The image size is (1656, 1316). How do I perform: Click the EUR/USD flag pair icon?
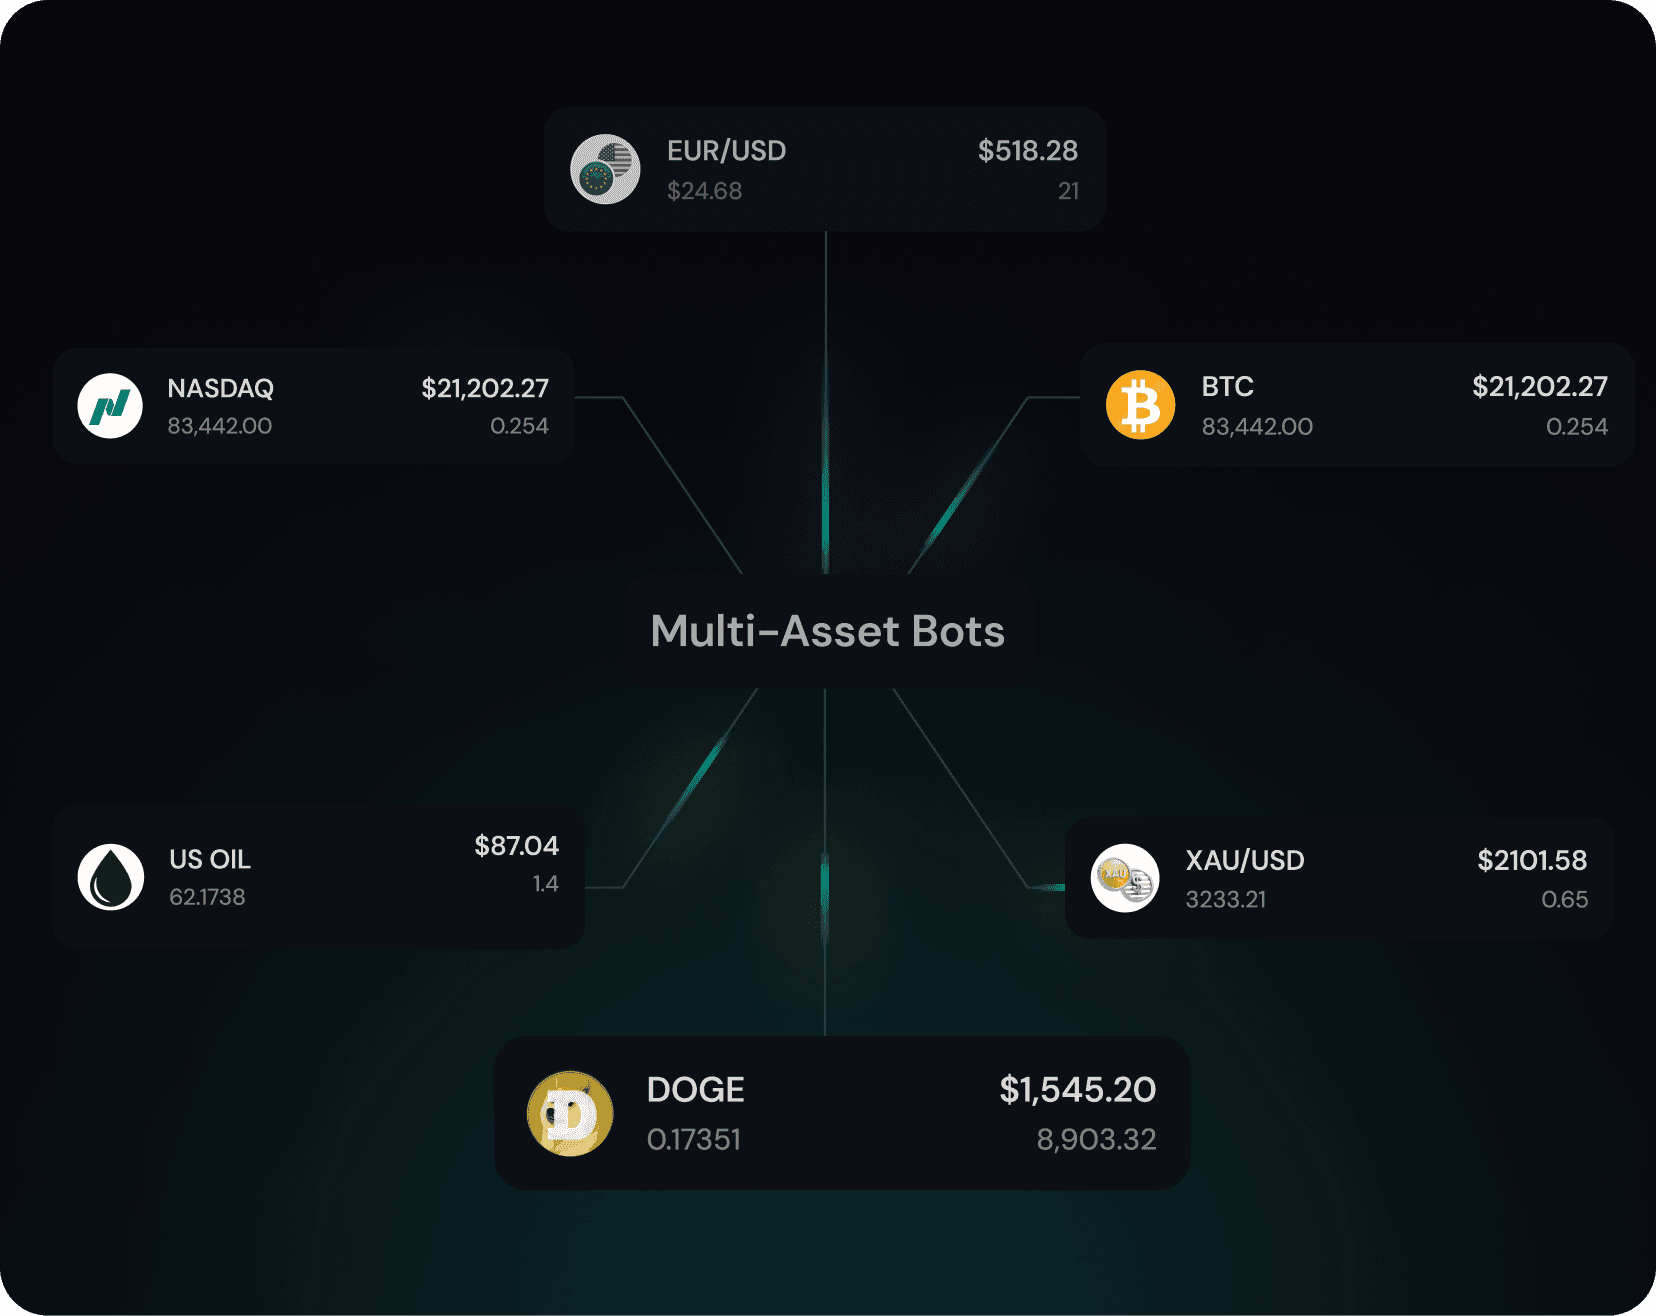point(605,169)
